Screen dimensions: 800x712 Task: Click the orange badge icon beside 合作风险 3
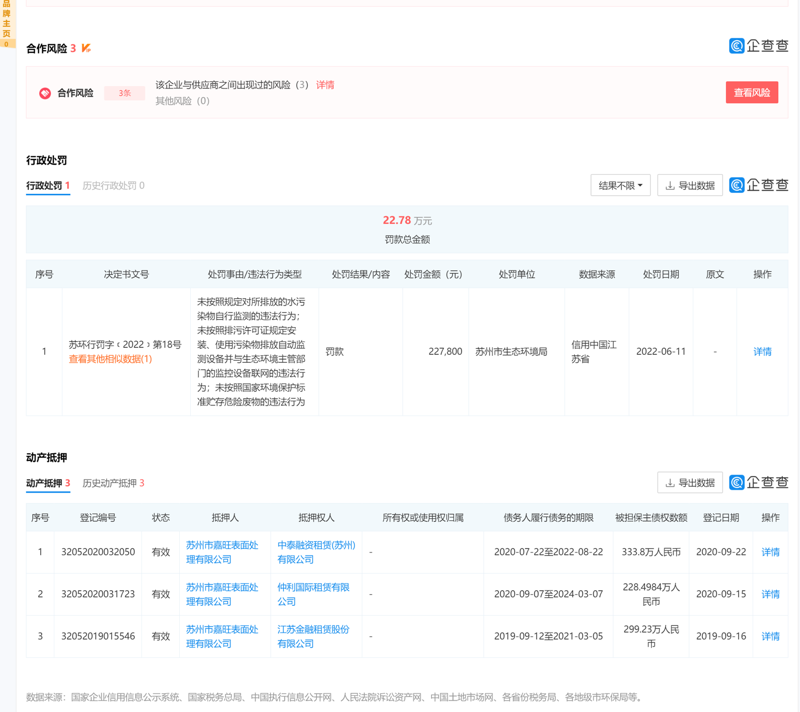pos(86,48)
